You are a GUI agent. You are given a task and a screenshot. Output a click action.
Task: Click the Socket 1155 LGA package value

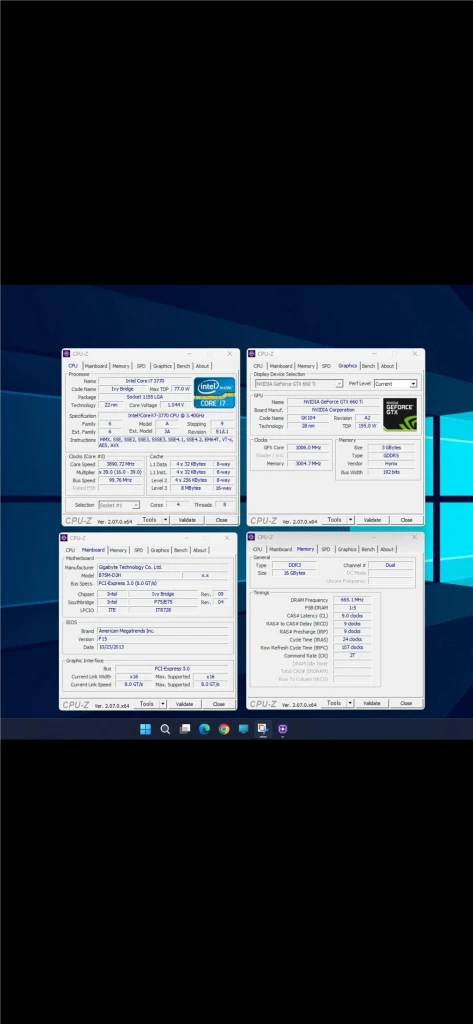pyautogui.click(x=145, y=397)
